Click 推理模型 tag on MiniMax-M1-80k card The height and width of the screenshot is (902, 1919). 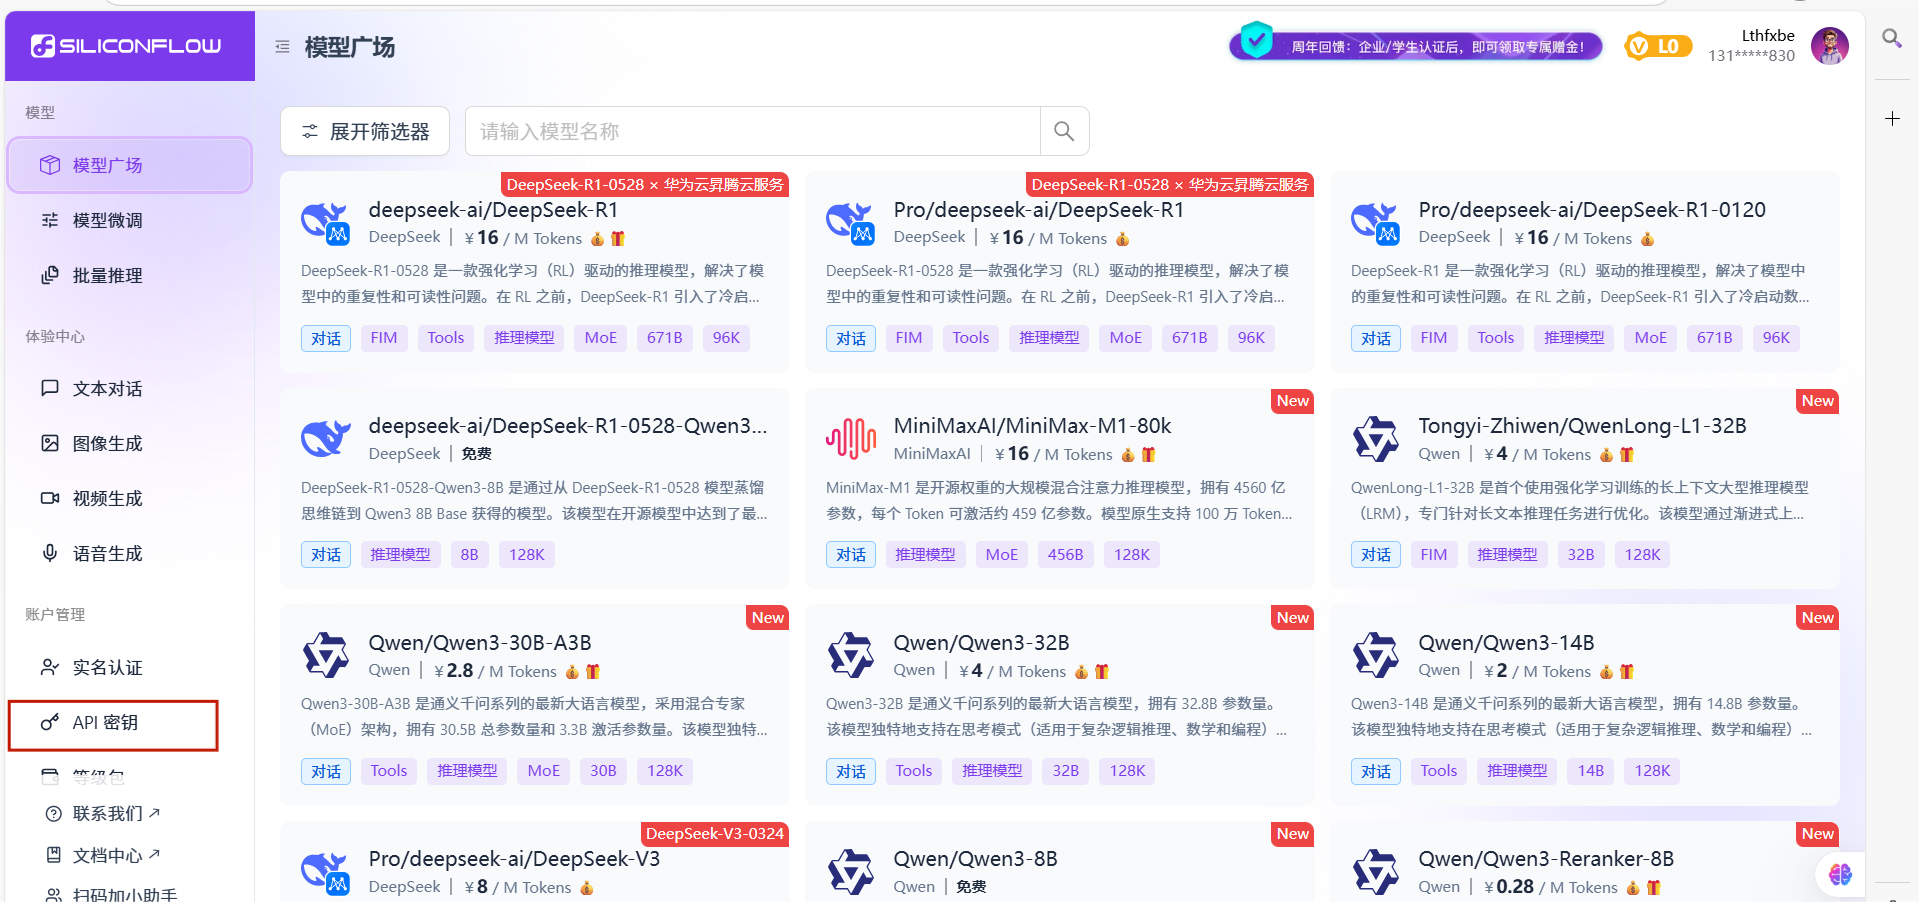925,554
